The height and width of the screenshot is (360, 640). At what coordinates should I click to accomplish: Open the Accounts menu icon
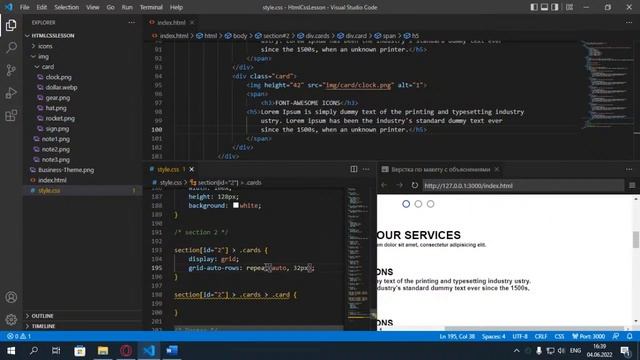pos(11,297)
